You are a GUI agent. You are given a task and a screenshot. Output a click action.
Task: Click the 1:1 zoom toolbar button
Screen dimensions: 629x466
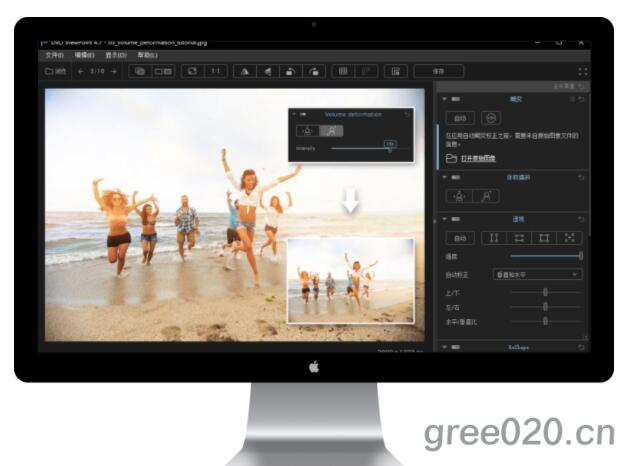(x=215, y=71)
